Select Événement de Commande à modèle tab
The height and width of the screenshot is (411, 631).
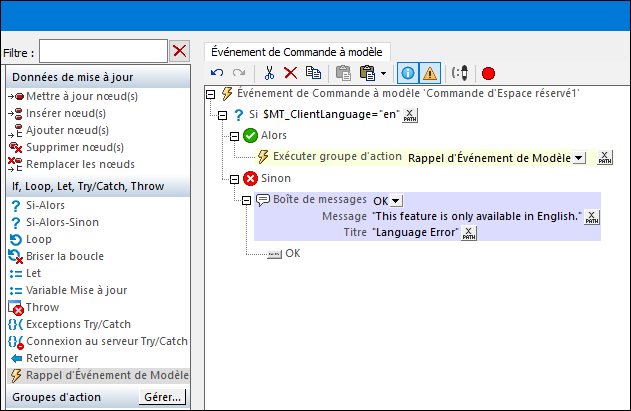297,52
